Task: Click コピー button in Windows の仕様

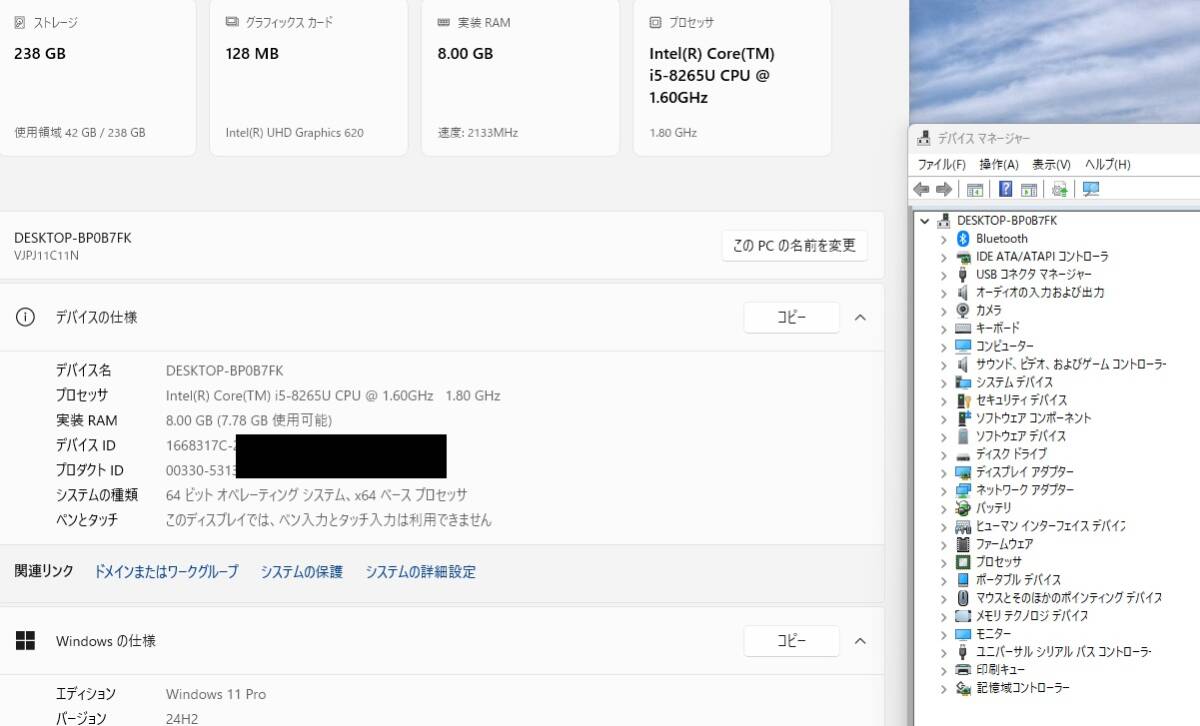Action: [x=791, y=641]
